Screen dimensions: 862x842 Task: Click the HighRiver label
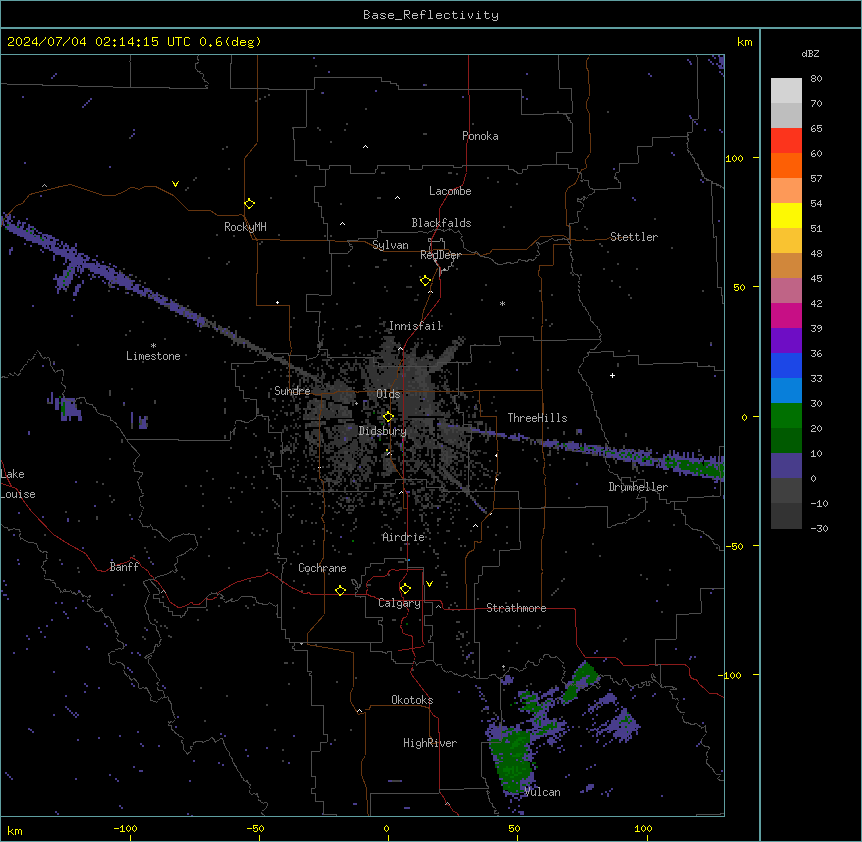[430, 743]
